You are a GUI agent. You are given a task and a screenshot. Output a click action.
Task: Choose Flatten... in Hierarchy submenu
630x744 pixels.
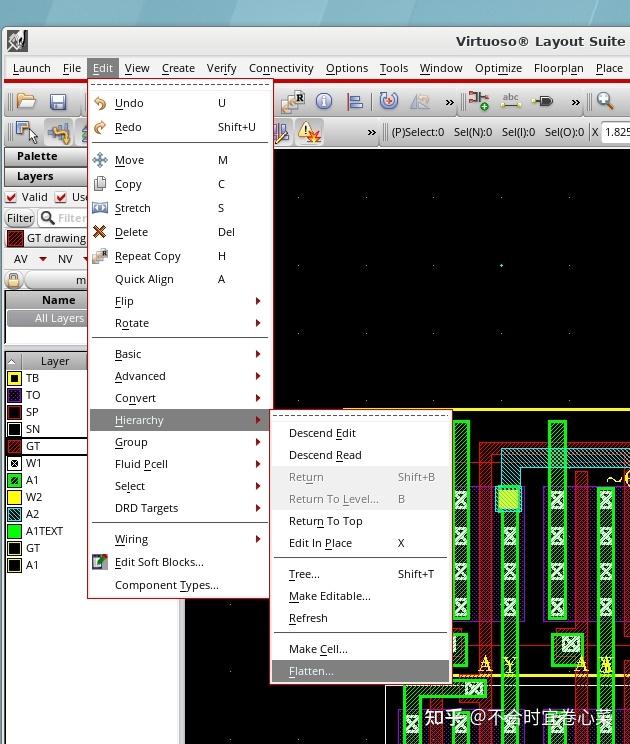[360, 671]
